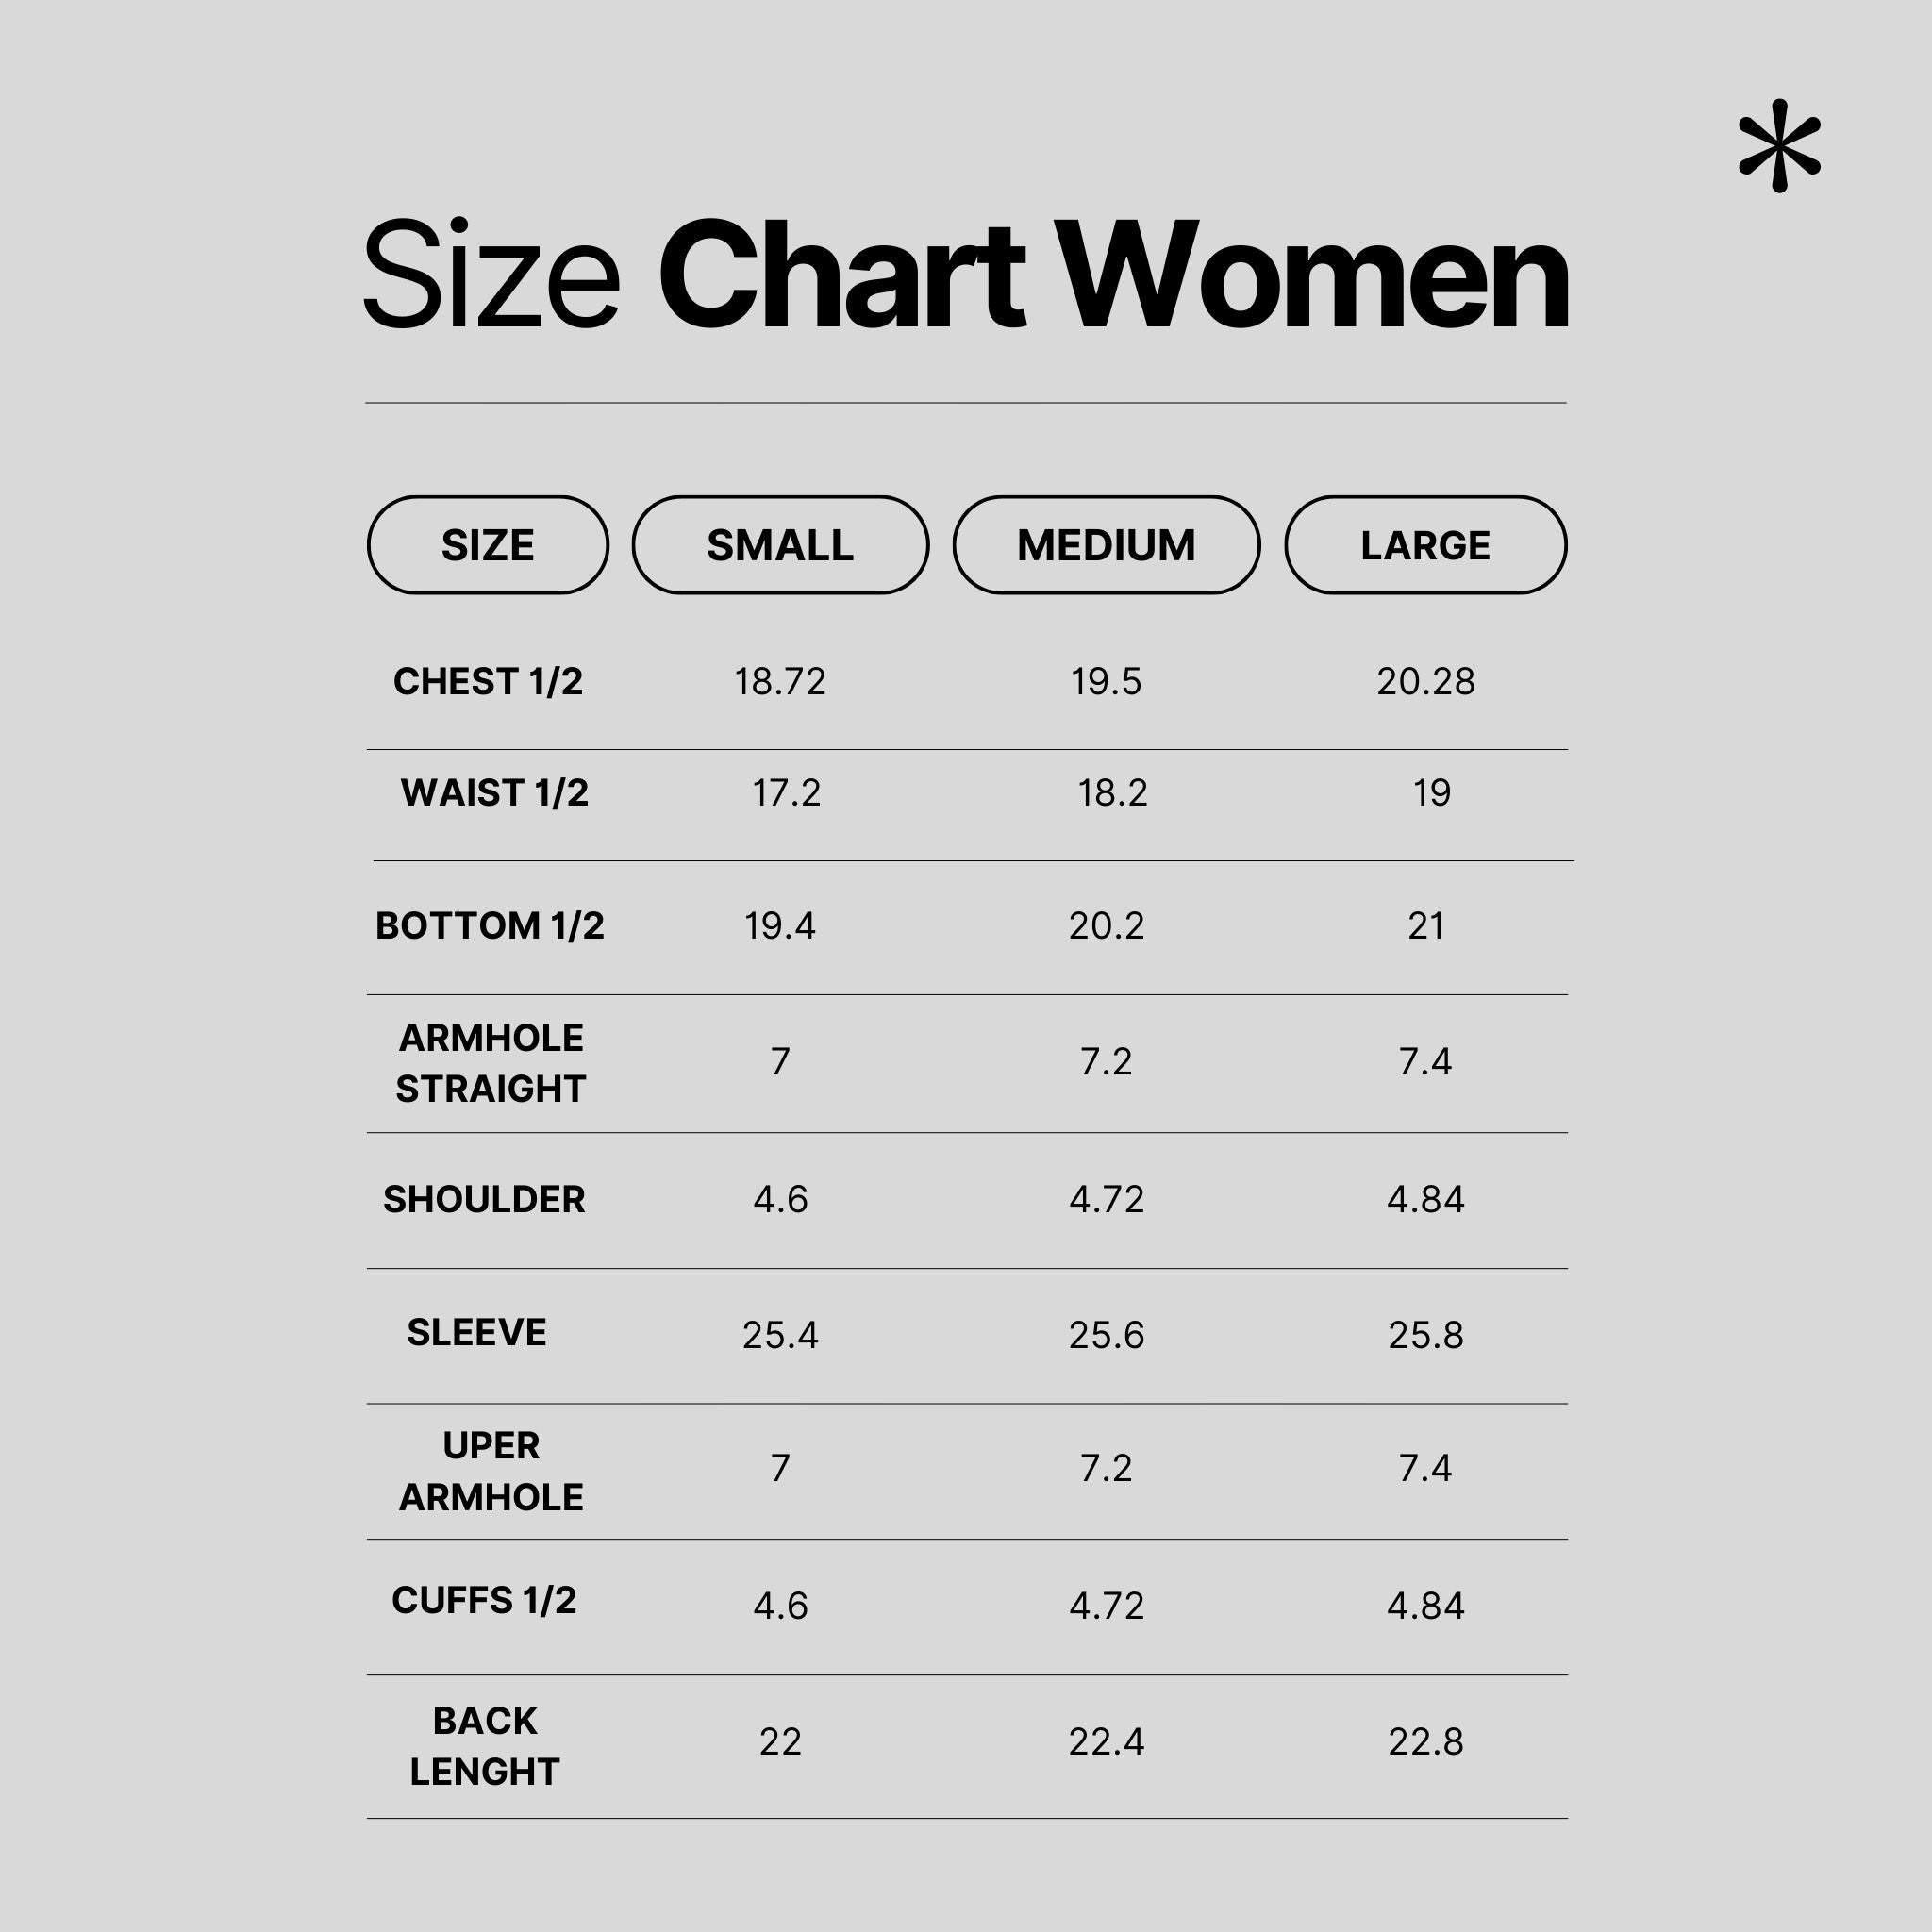Choose the SMALL size pill

click(780, 545)
